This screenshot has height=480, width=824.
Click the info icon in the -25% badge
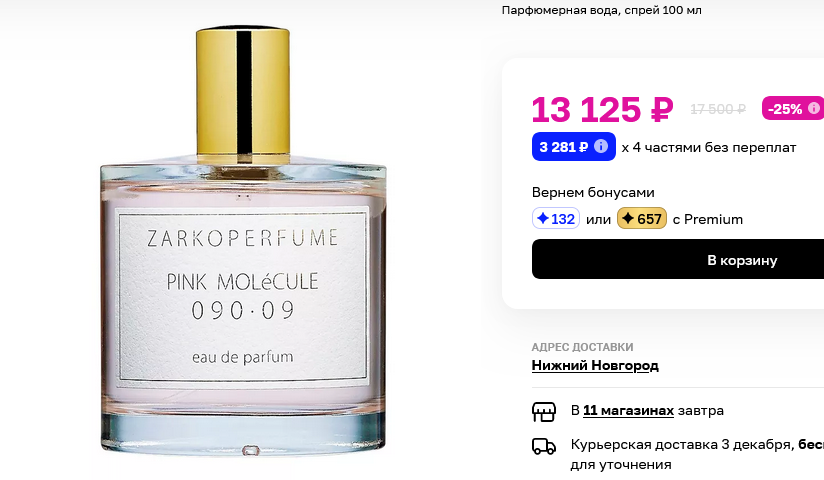click(x=813, y=108)
